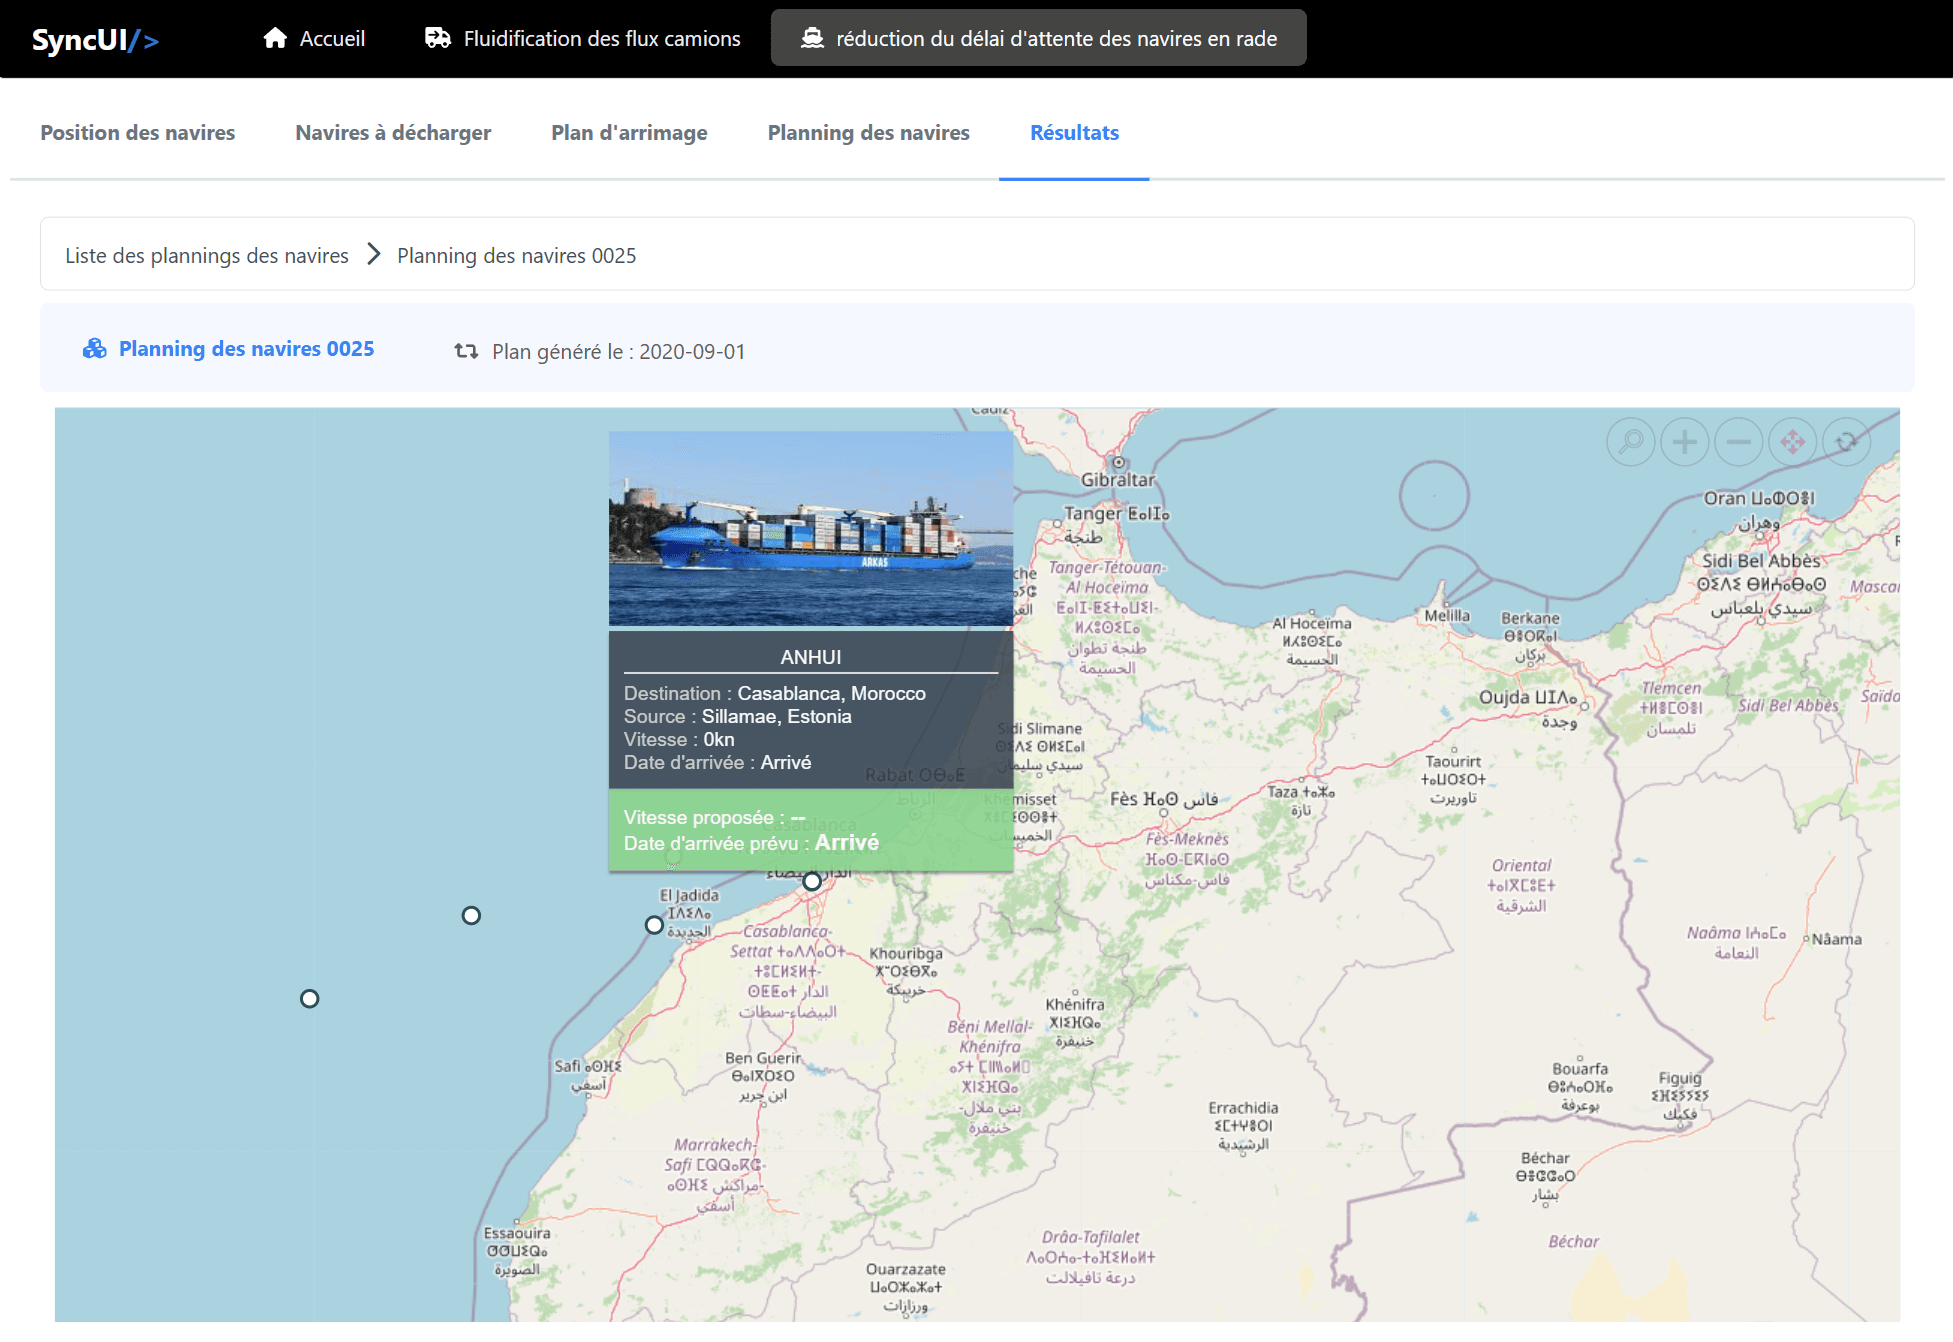Click the ANHUI ship photo thumbnail
The image size is (1953, 1342).
pos(810,528)
